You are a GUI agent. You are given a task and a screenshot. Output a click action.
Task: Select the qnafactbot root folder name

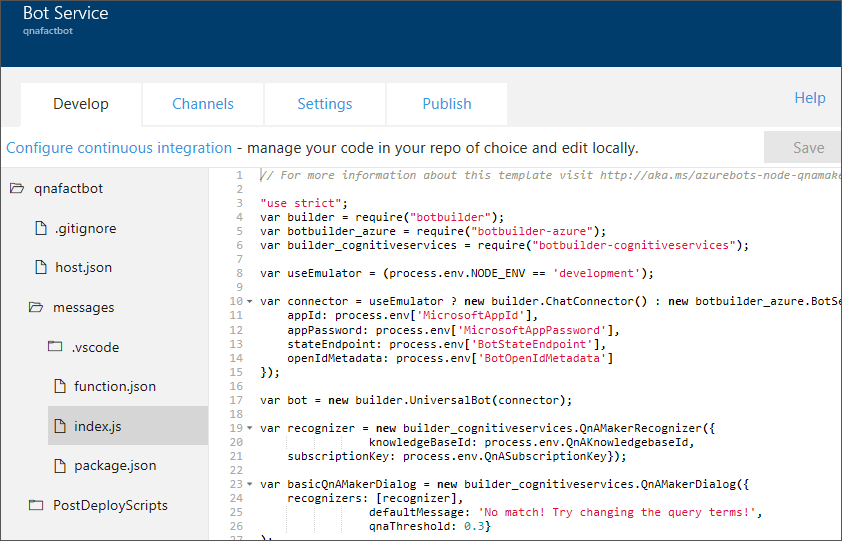point(68,189)
